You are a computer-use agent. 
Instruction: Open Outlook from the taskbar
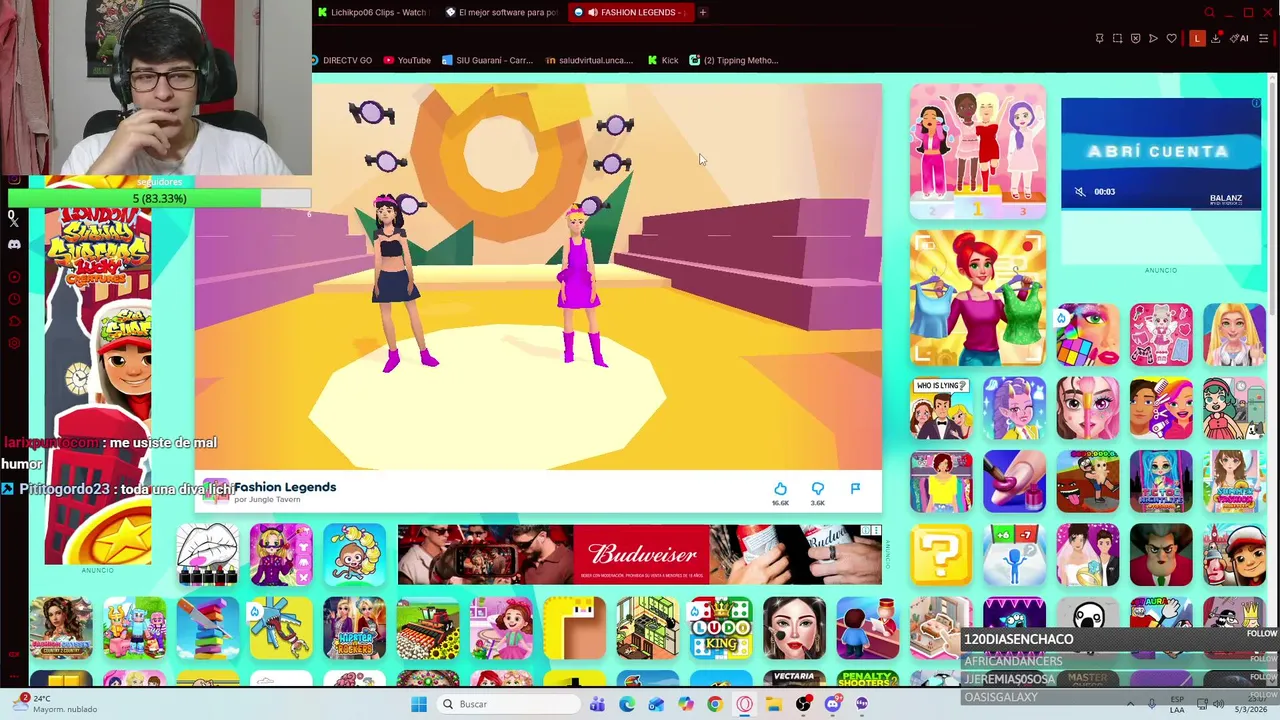click(656, 704)
